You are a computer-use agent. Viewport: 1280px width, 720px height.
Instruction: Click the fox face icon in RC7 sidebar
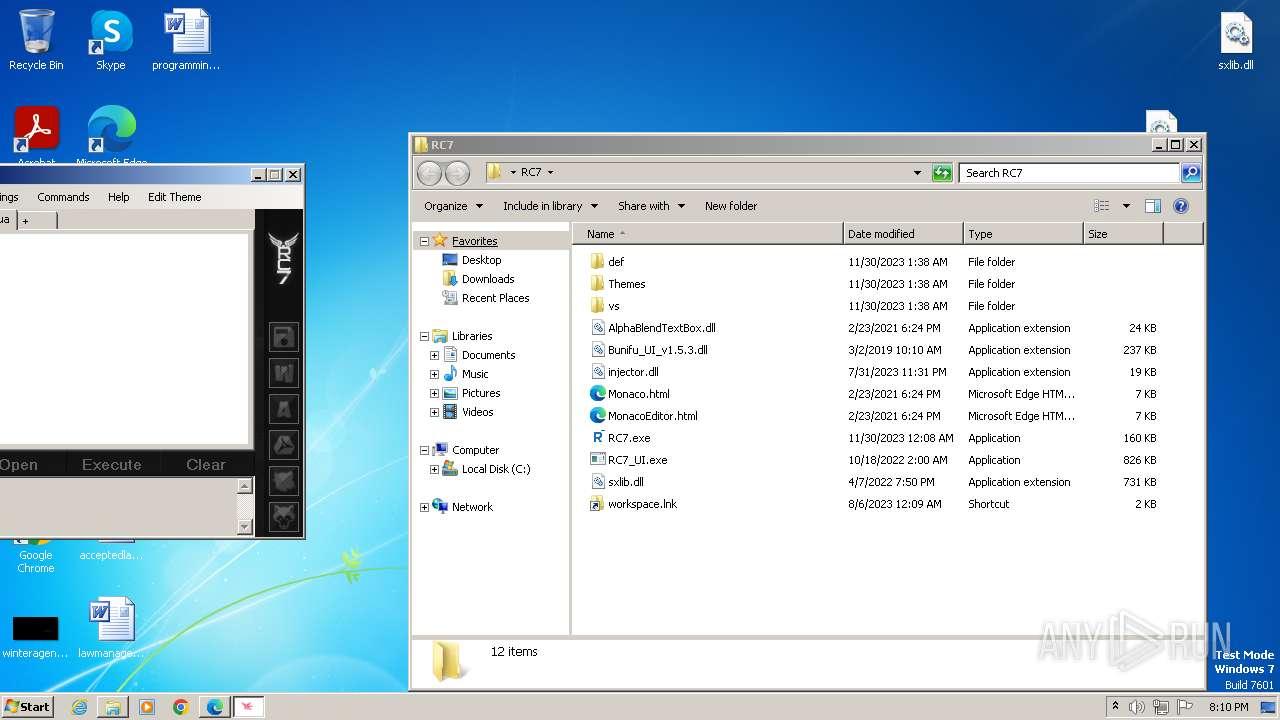[284, 481]
